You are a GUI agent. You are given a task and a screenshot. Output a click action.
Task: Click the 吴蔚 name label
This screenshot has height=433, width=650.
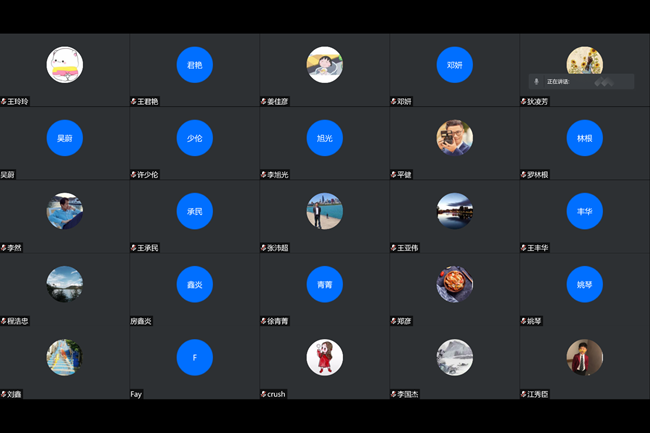tap(8, 174)
